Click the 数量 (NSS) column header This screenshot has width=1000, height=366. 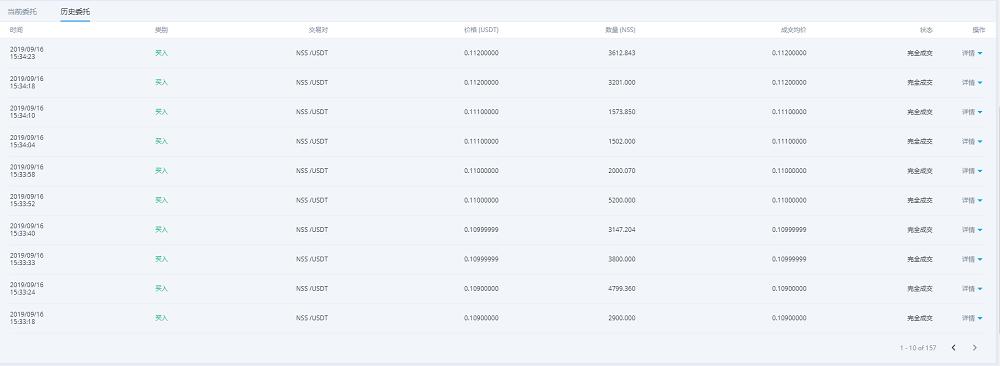pos(621,30)
